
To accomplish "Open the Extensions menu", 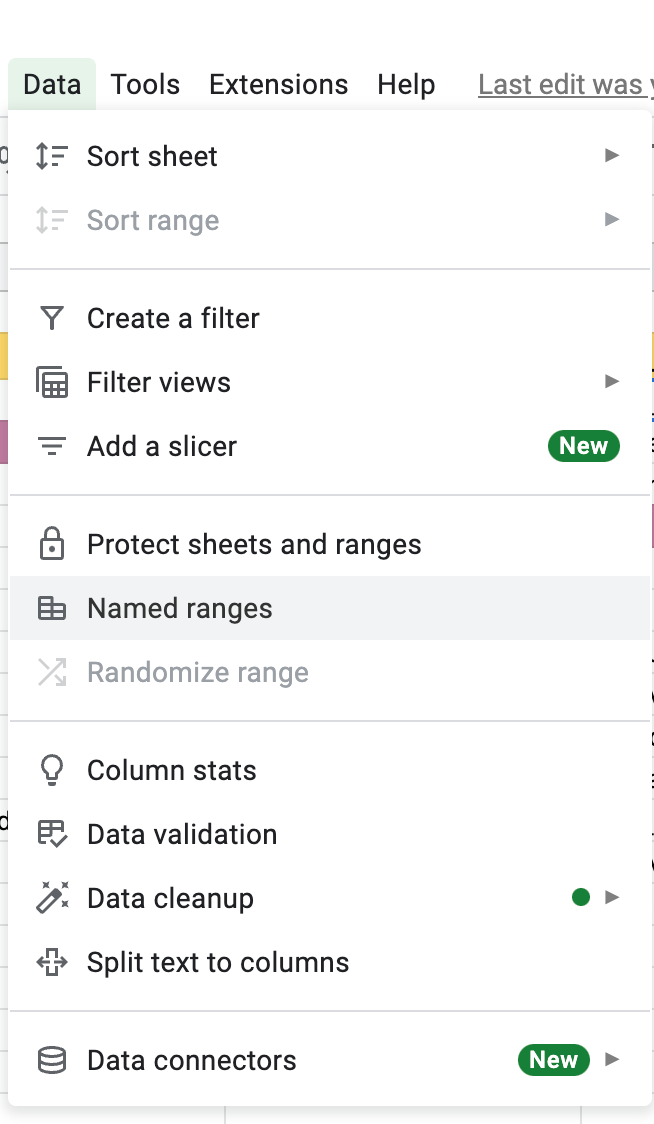I will (278, 85).
